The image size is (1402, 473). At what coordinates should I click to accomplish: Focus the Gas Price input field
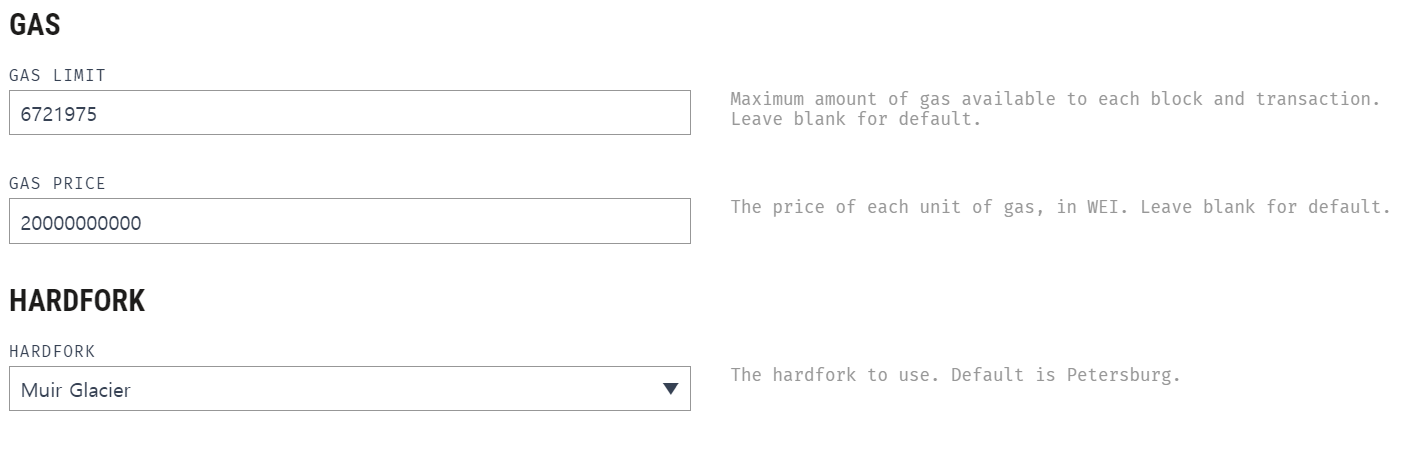coord(350,221)
